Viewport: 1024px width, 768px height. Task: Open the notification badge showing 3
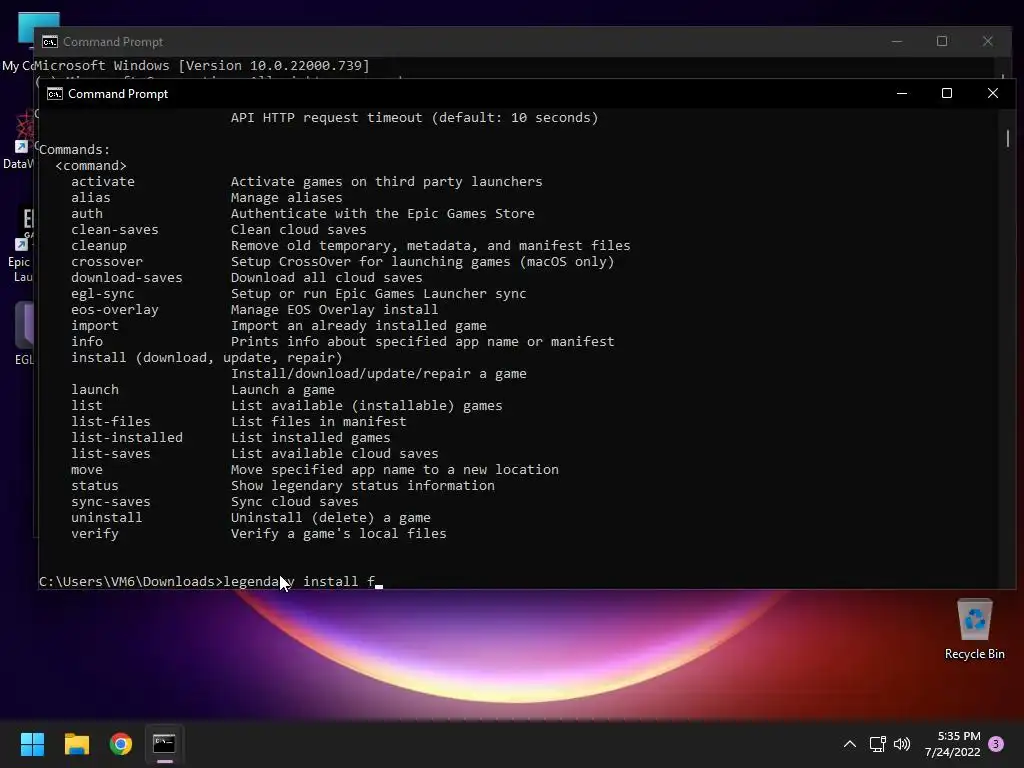(996, 744)
